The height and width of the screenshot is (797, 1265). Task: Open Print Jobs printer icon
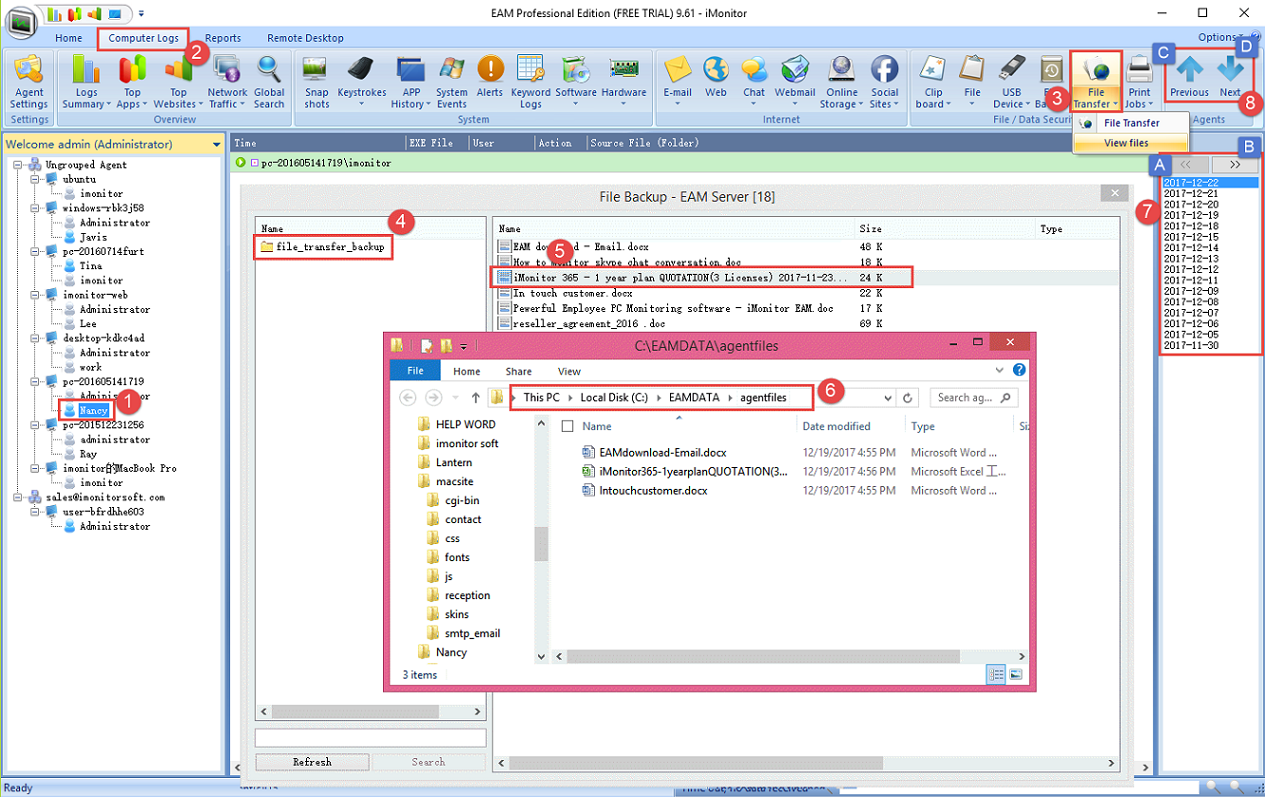coord(1139,82)
